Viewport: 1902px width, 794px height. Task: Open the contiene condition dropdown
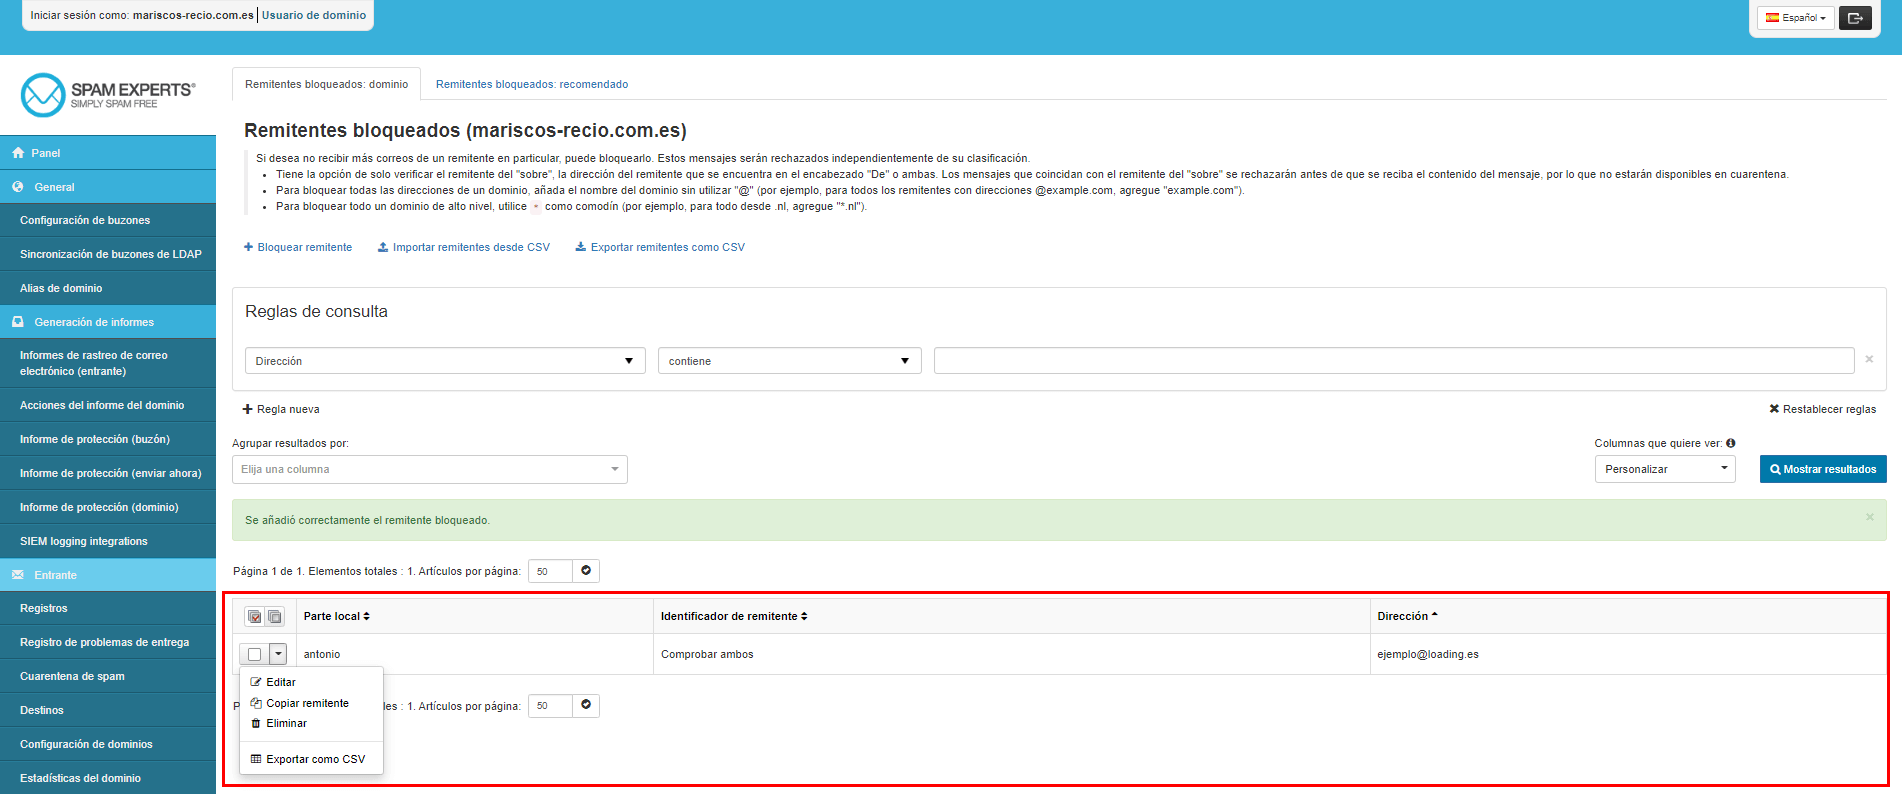789,361
